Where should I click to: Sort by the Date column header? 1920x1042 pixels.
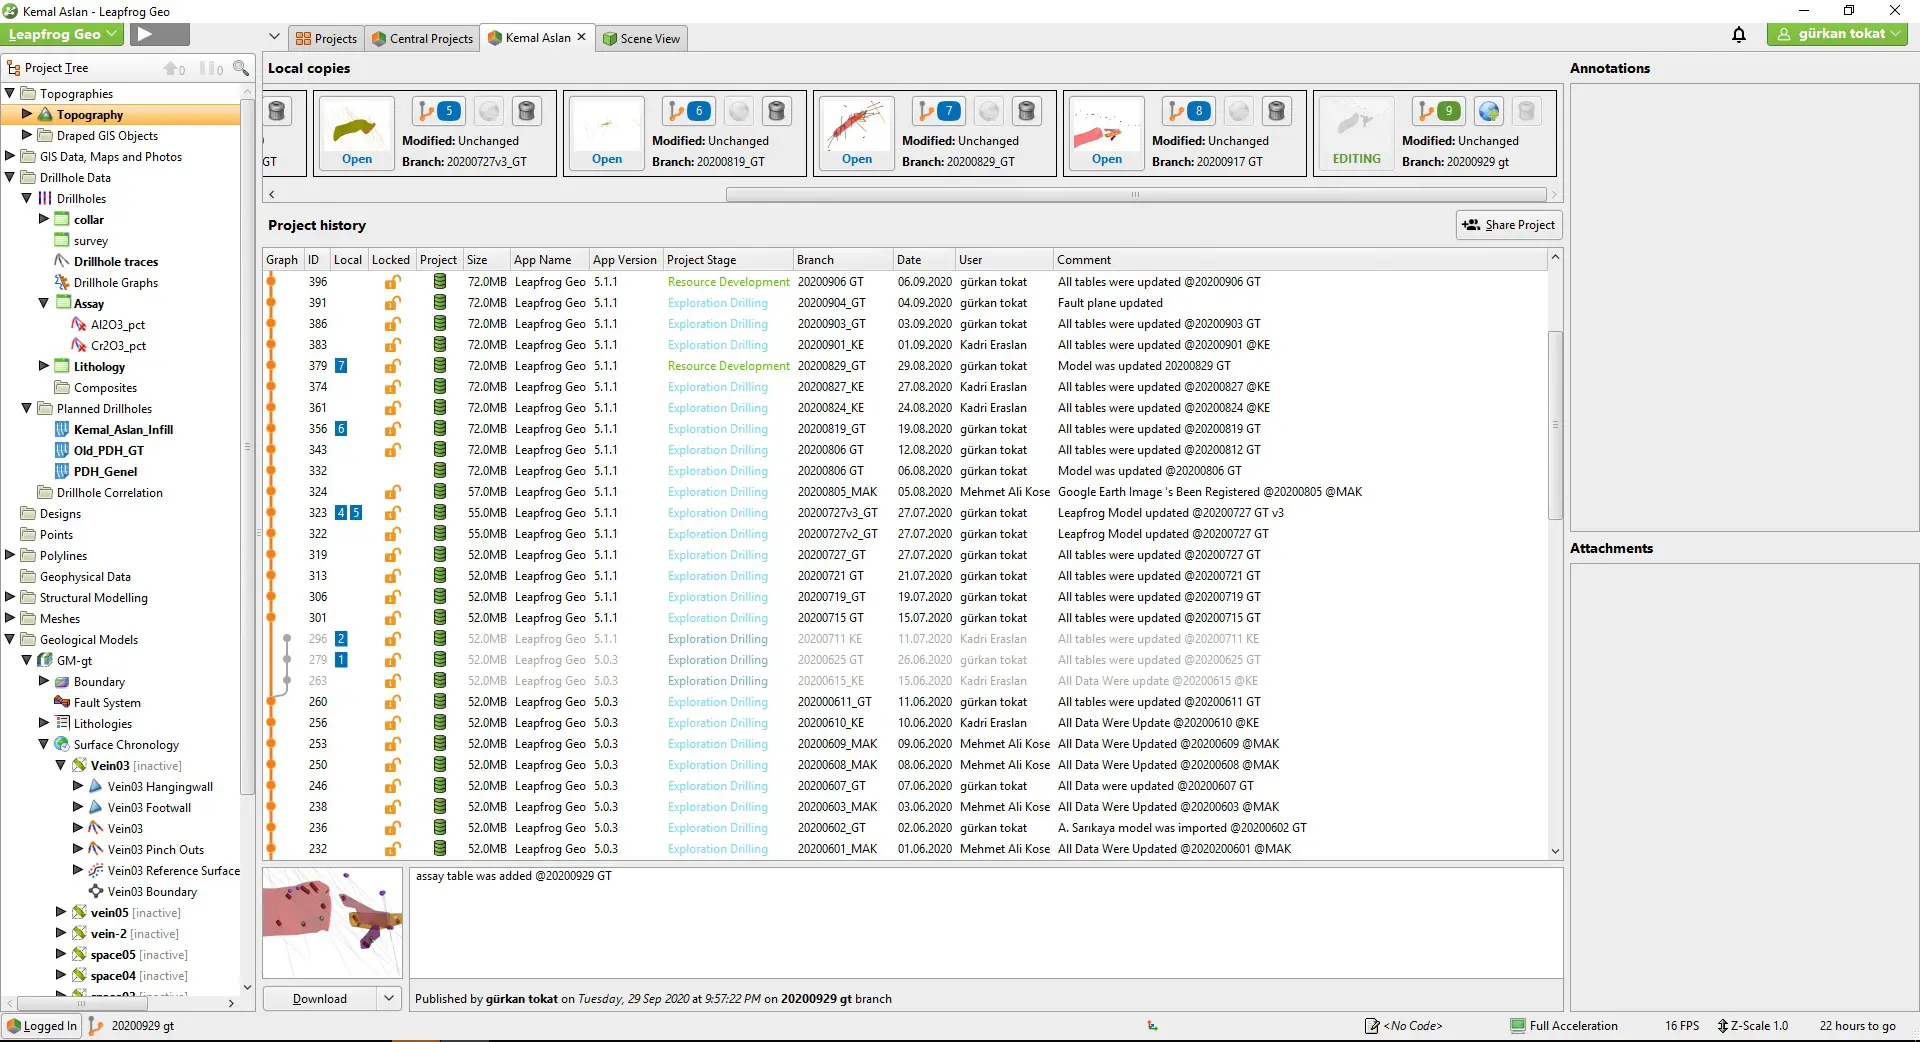click(923, 259)
